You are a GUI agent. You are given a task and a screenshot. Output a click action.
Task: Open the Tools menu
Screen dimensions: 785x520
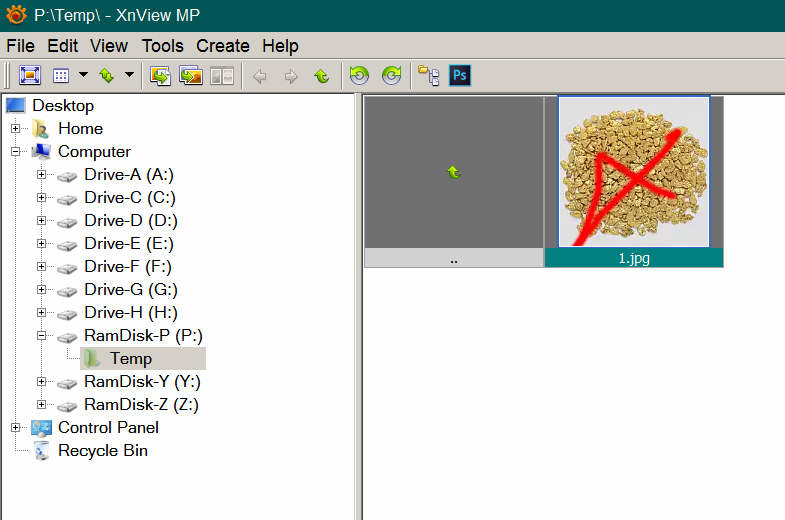[x=163, y=46]
